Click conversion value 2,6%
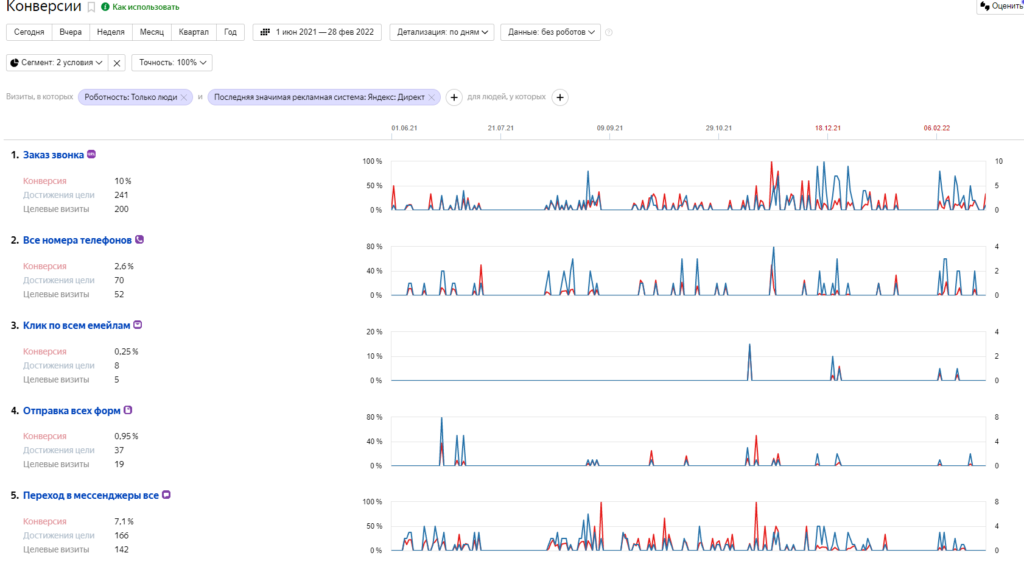This screenshot has height=564, width=1024. point(124,266)
